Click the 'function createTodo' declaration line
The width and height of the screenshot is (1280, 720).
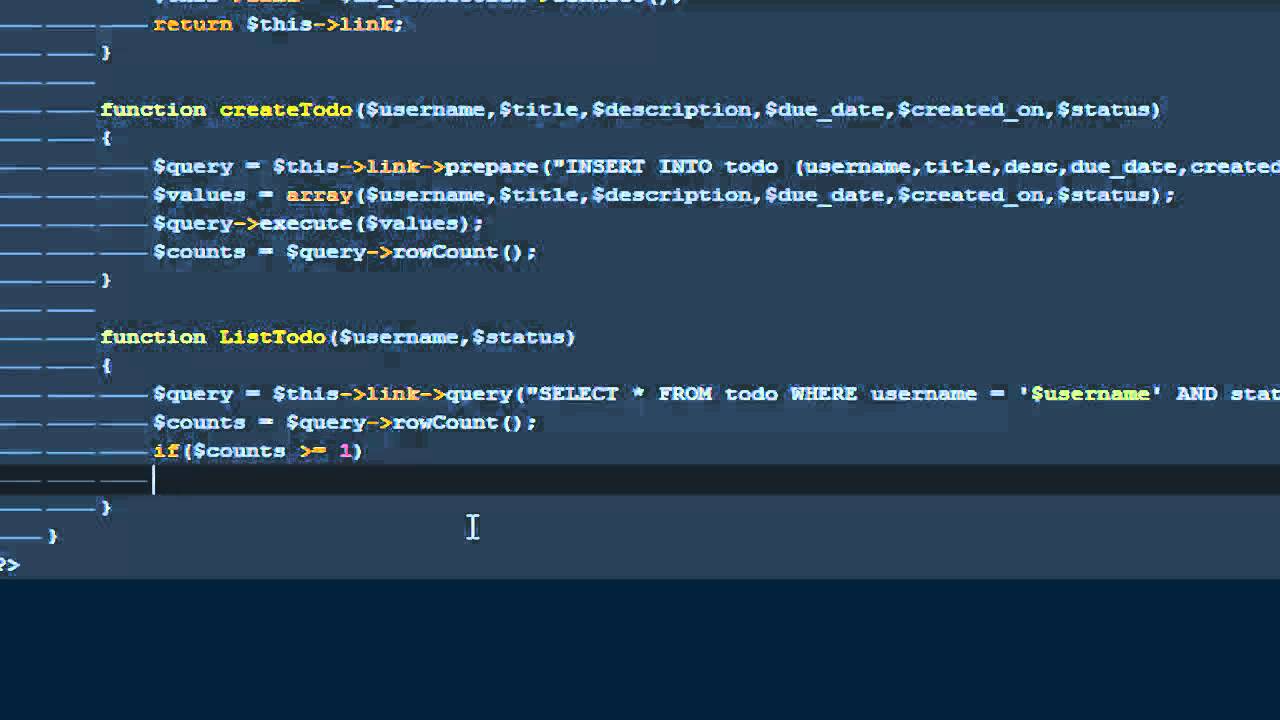coord(630,110)
